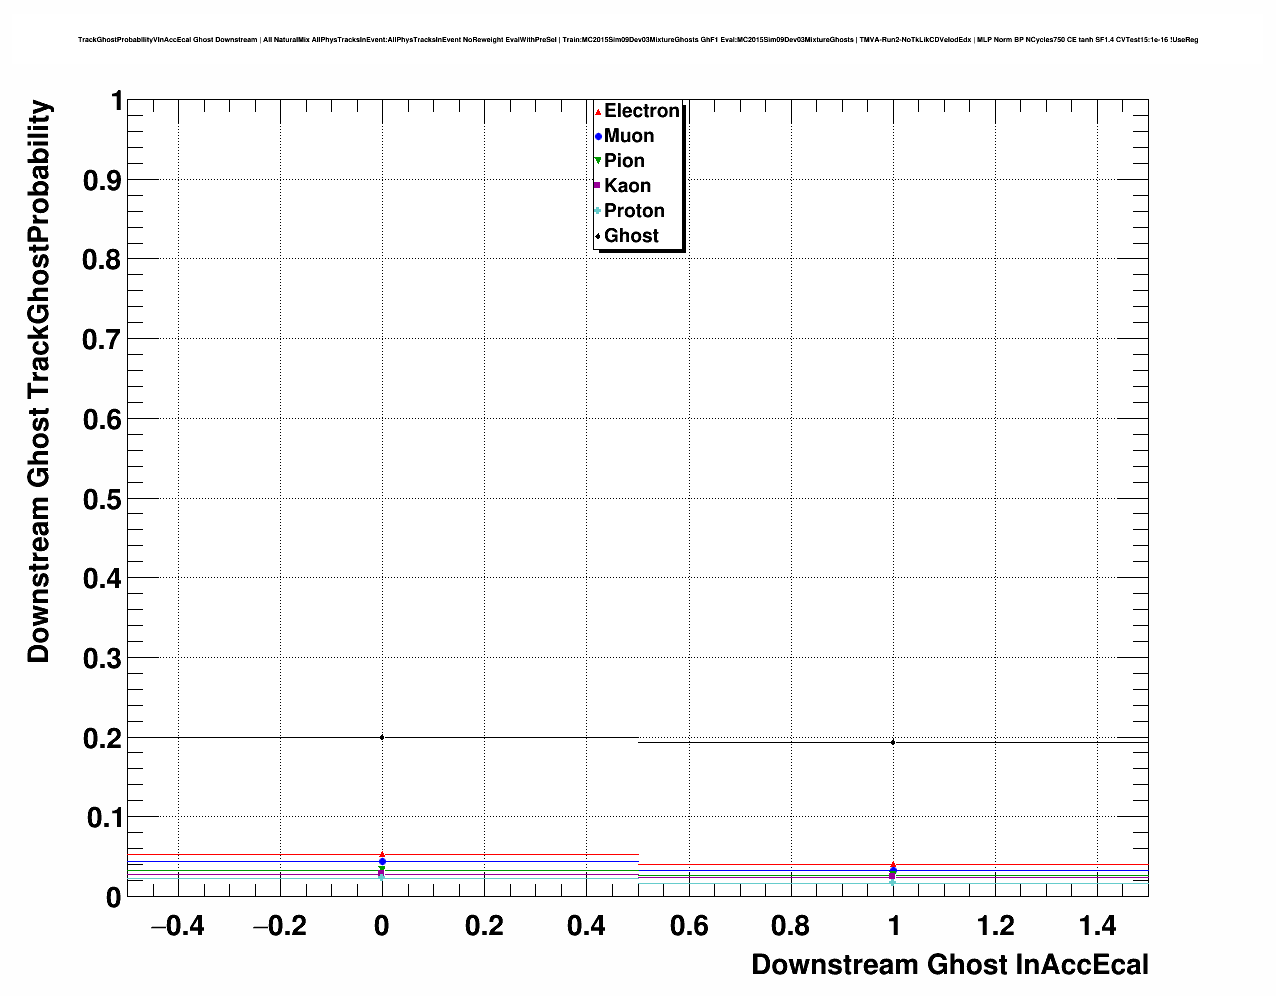Screen dimensions: 1276x996
Task: Click the red Electron triangle marker in legend
Action: 598,111
